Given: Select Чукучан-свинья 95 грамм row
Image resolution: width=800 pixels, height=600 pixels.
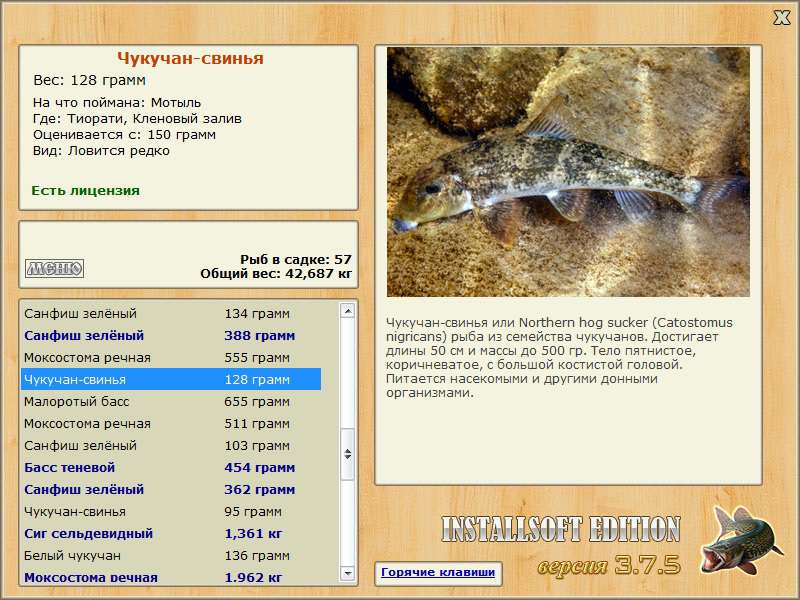Looking at the screenshot, I should point(171,511).
